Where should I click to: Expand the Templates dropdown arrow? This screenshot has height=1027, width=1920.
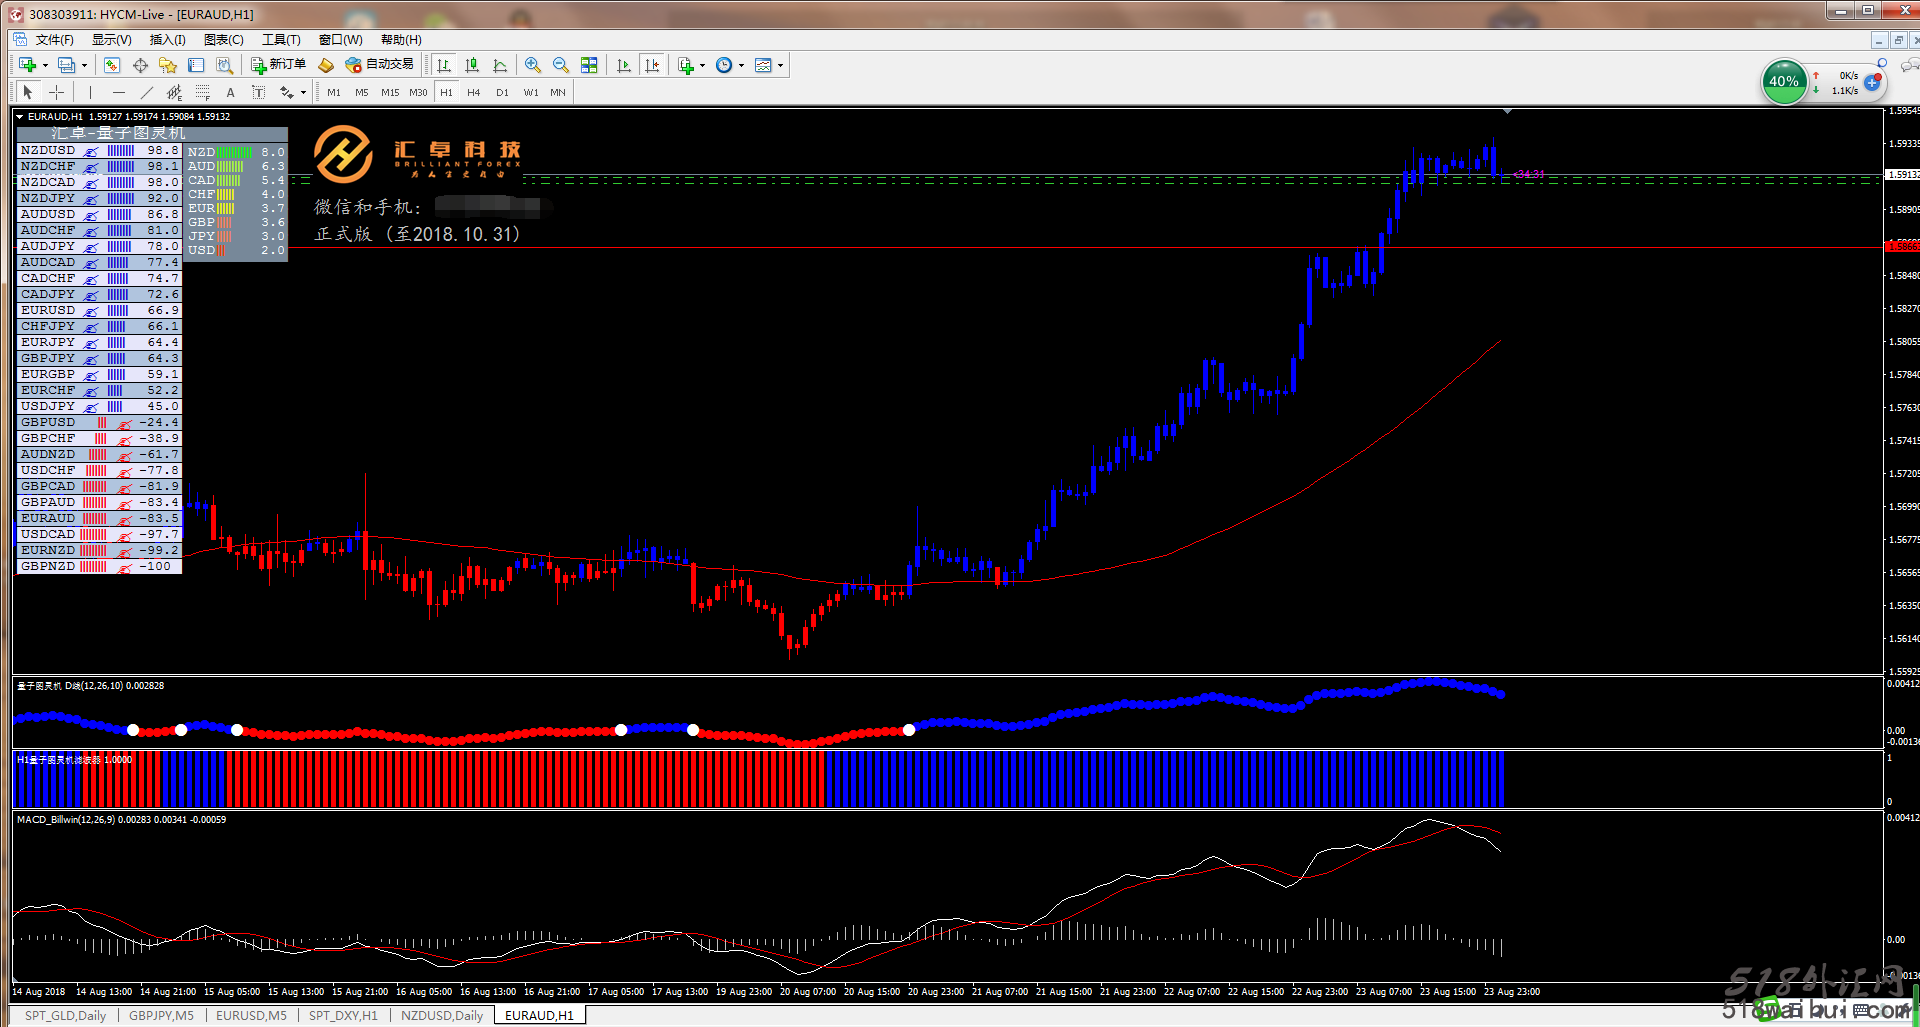click(x=780, y=66)
